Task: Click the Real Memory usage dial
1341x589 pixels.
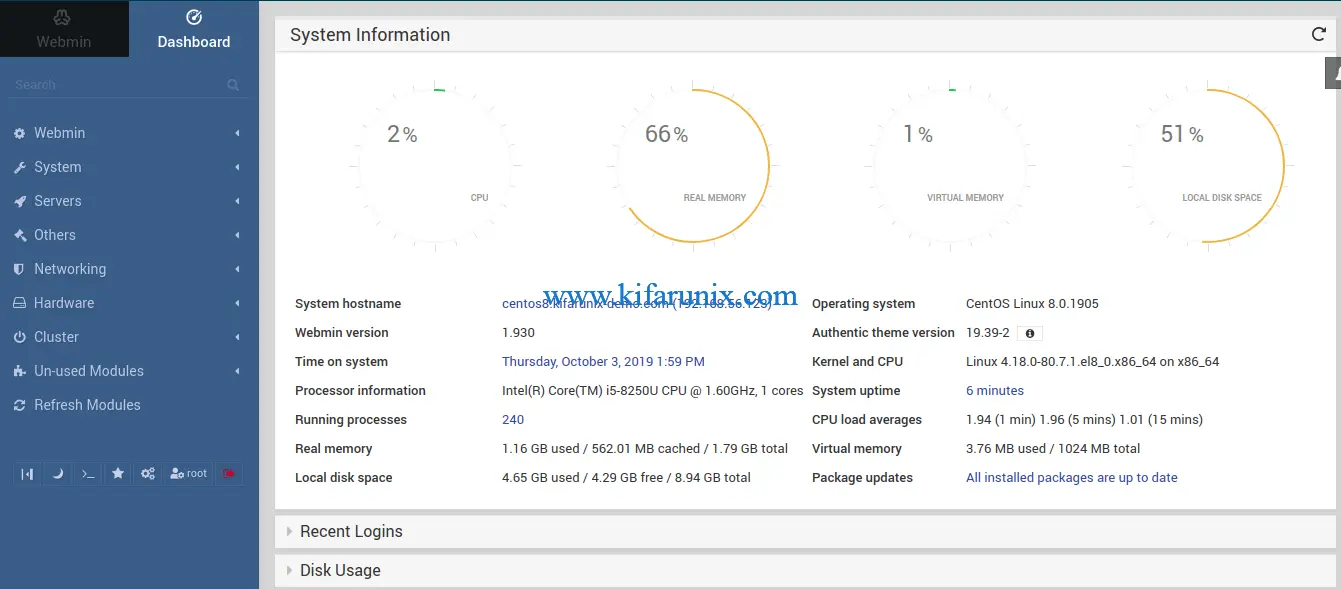Action: coord(692,165)
